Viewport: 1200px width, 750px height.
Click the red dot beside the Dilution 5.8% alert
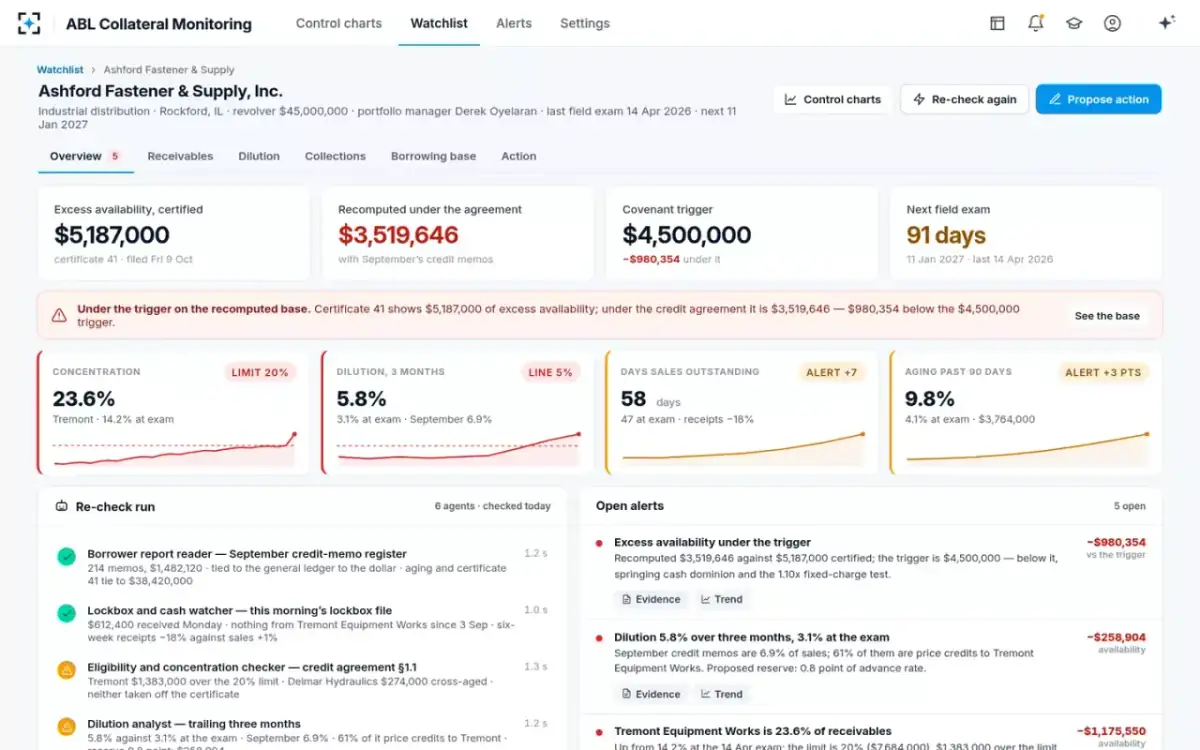[599, 638]
